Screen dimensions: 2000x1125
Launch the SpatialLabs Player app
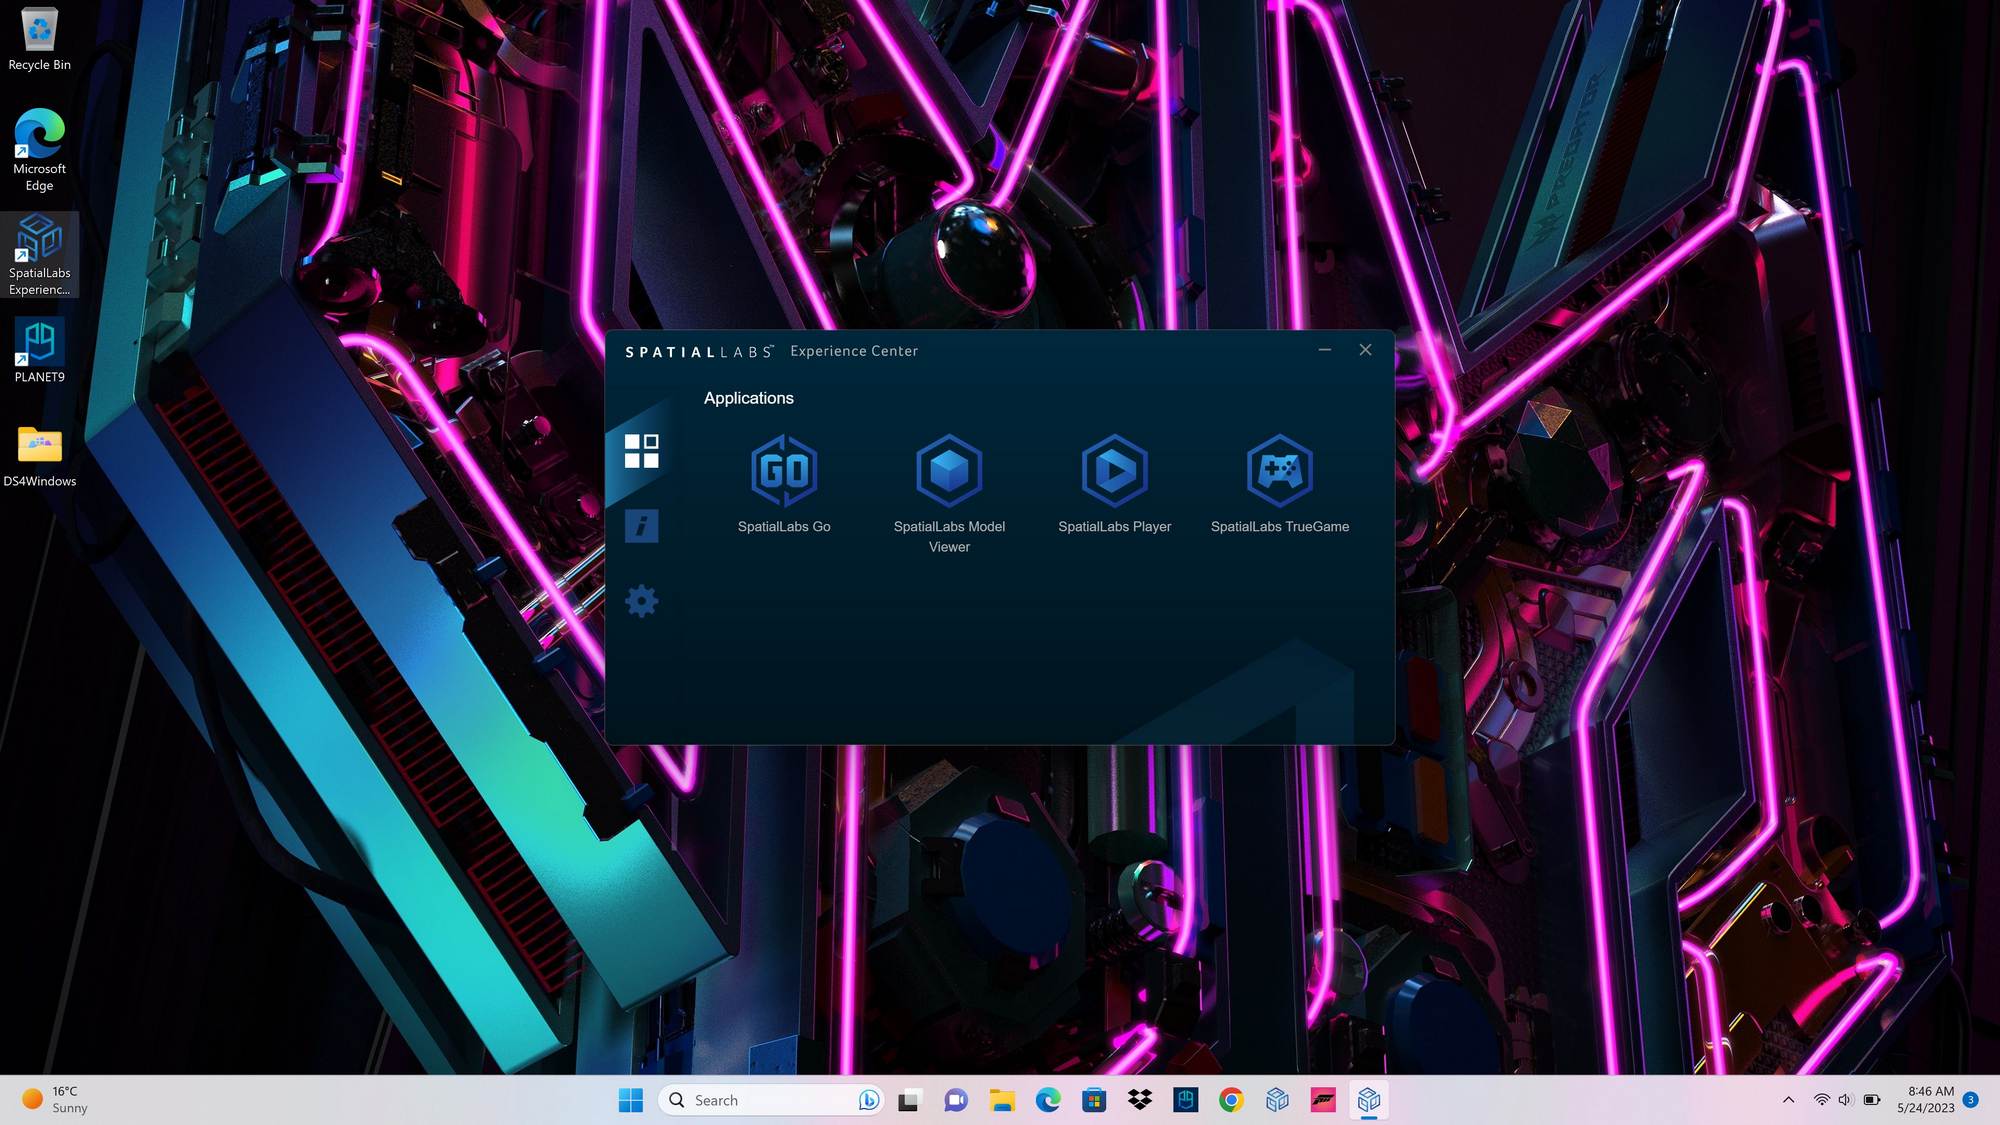[x=1114, y=470]
